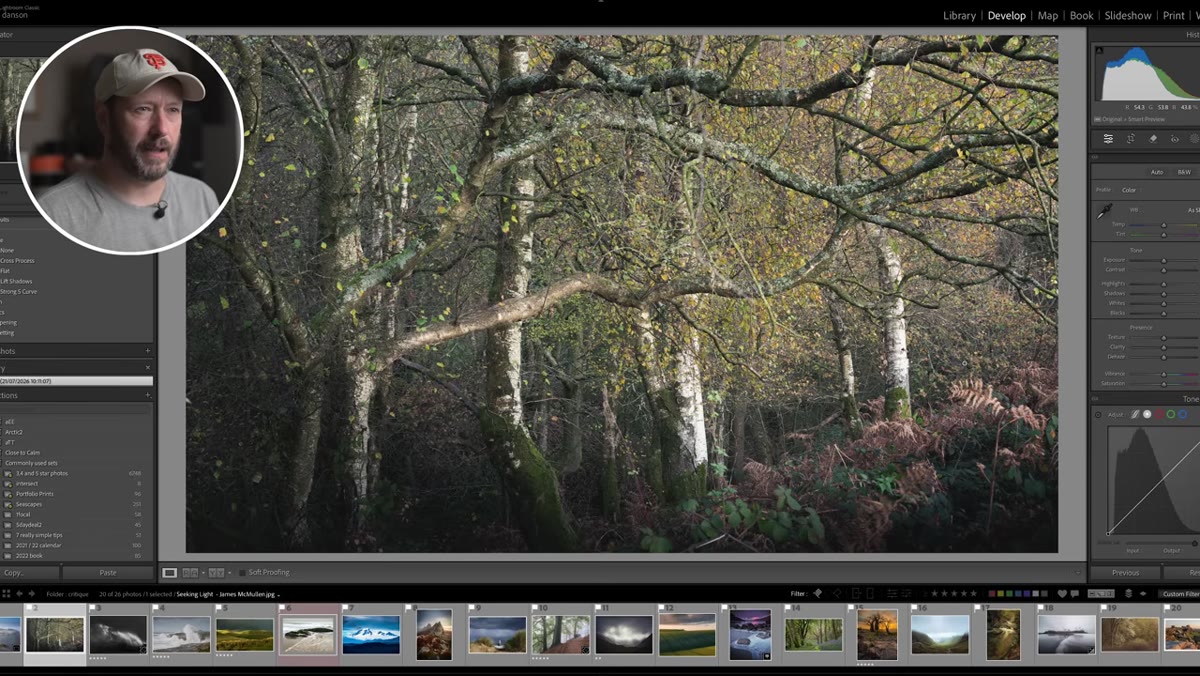Toggle the flag on filmstrip photo 3
1200x676 pixels.
pyautogui.click(x=93, y=607)
